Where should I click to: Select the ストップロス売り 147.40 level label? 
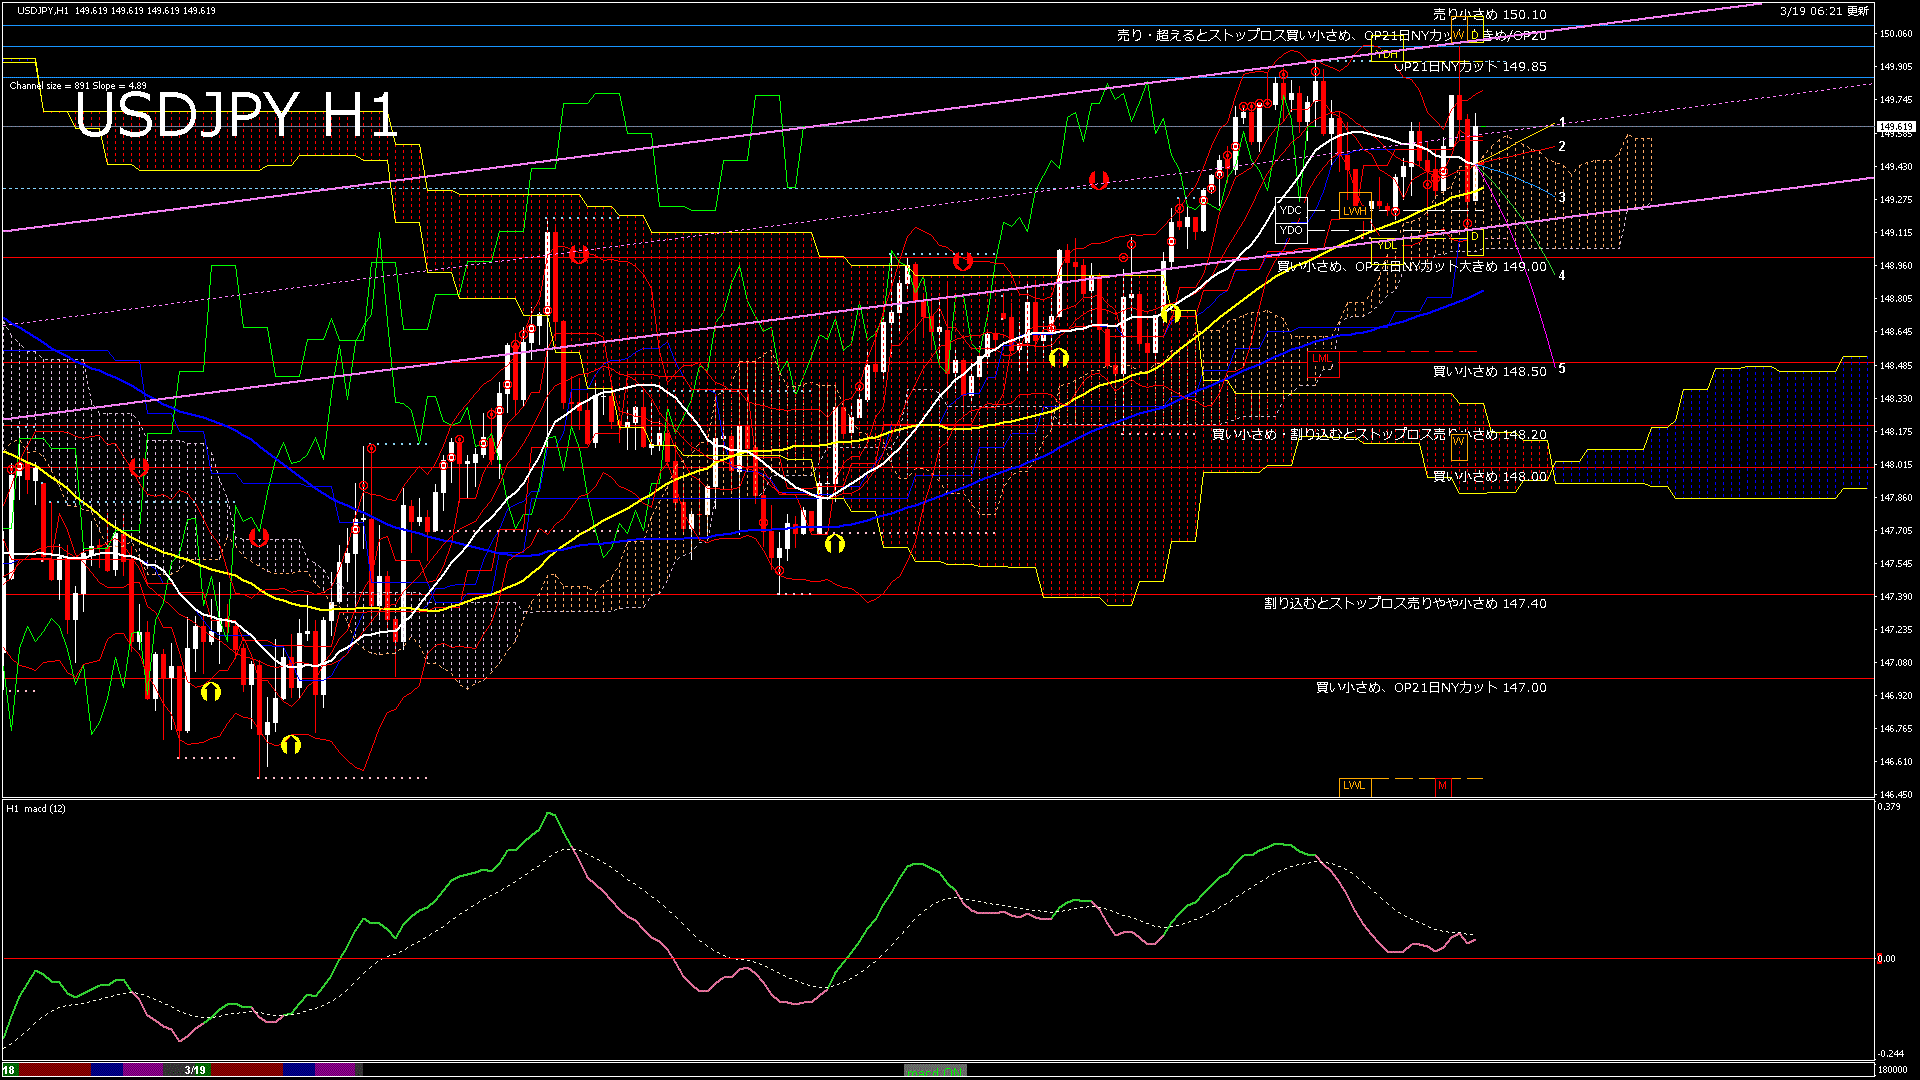pyautogui.click(x=1405, y=603)
